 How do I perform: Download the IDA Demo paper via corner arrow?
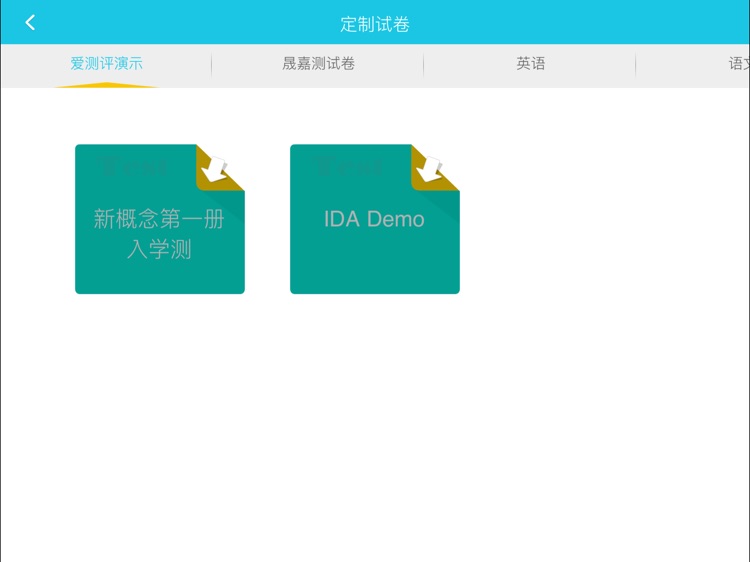tap(430, 168)
